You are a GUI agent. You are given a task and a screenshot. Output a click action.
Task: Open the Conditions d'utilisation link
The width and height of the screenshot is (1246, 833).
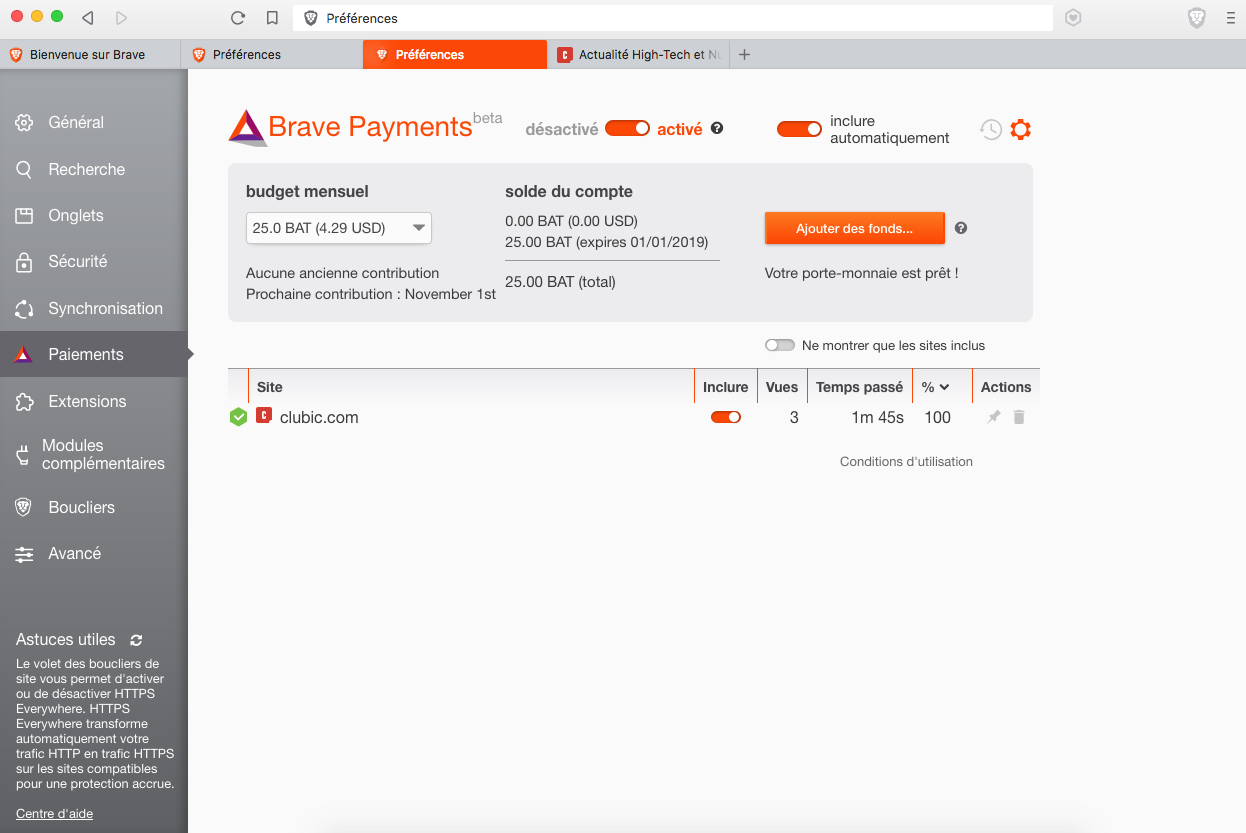tap(906, 462)
